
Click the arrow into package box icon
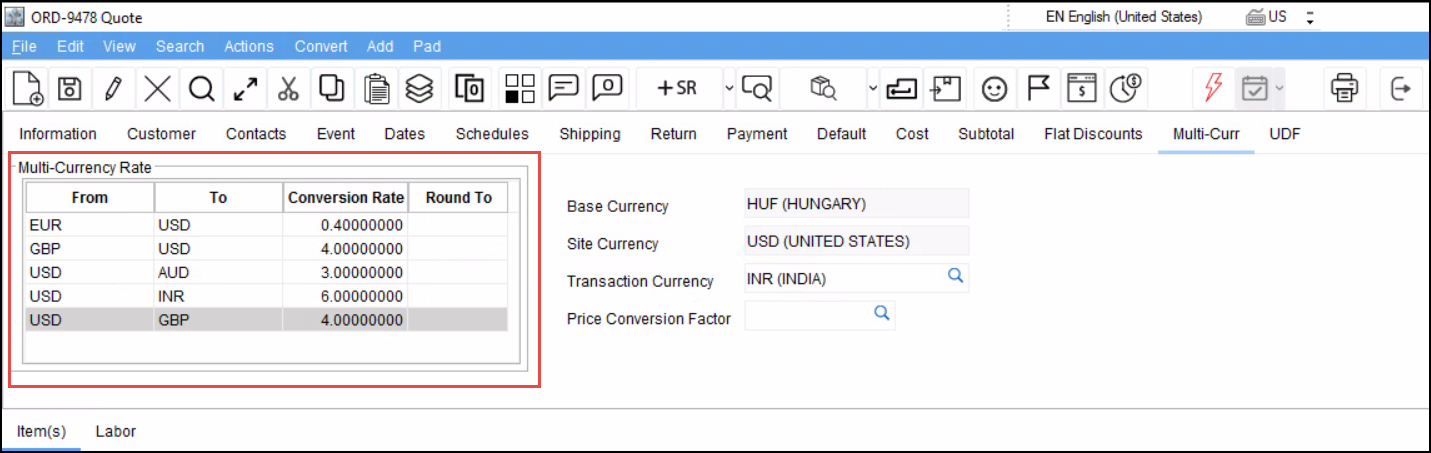pos(945,89)
